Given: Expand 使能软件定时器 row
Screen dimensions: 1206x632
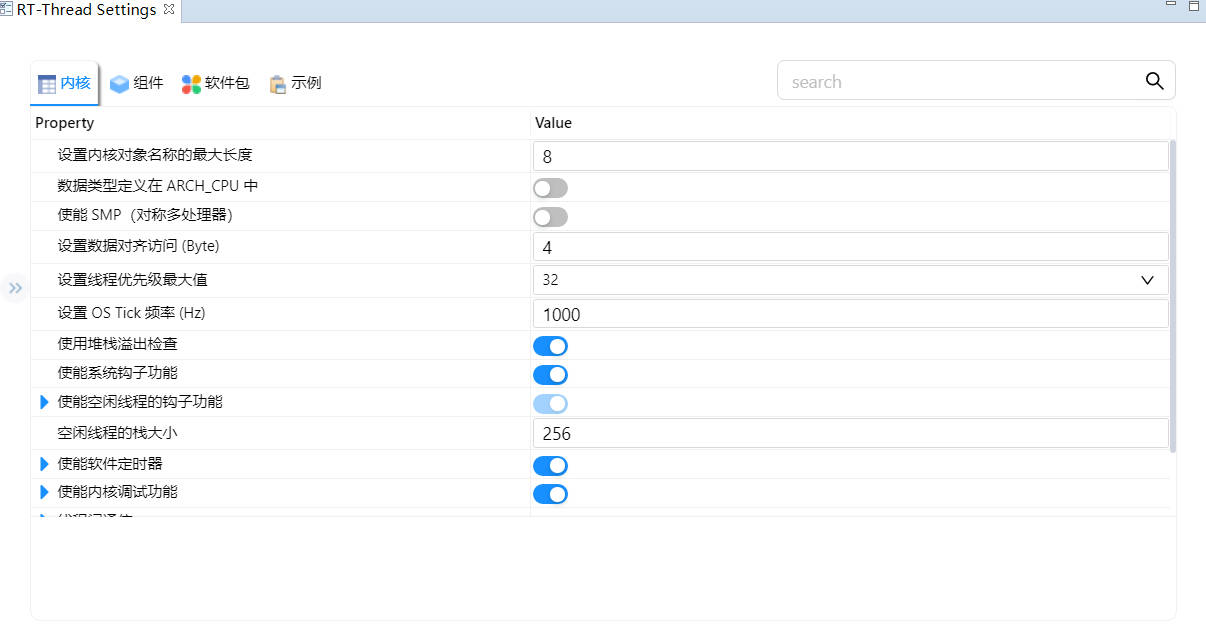Looking at the screenshot, I should (44, 464).
